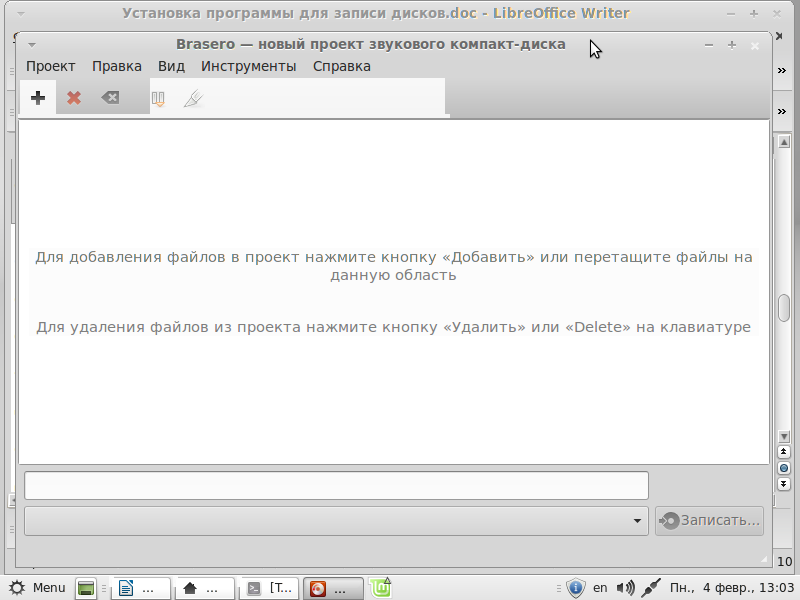This screenshot has width=800, height=600.
Task: Open the Справка menu
Action: point(341,66)
